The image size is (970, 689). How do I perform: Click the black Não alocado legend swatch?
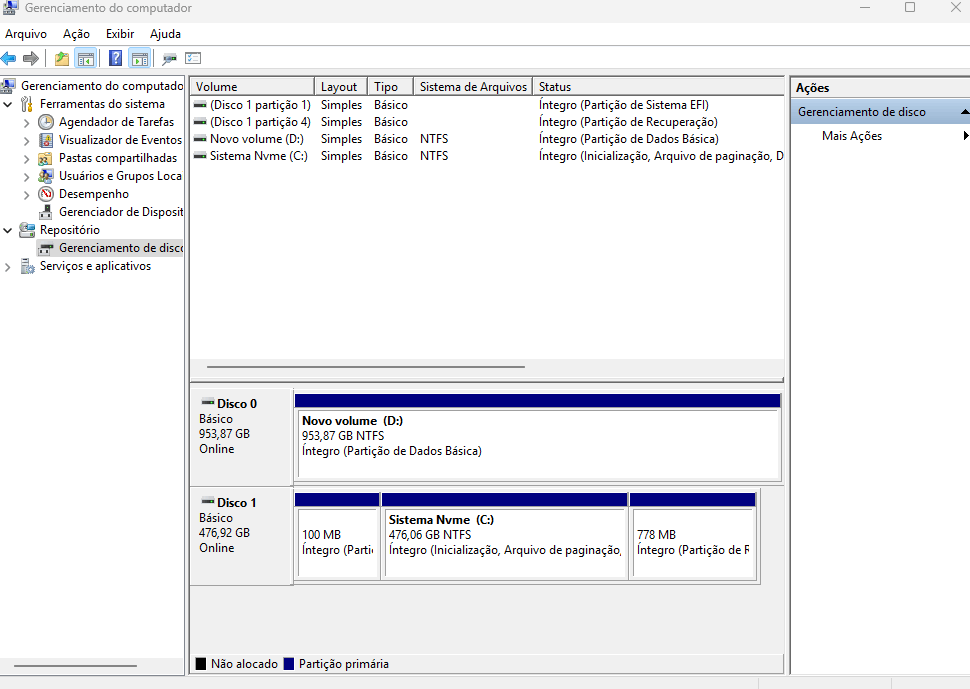click(x=200, y=664)
